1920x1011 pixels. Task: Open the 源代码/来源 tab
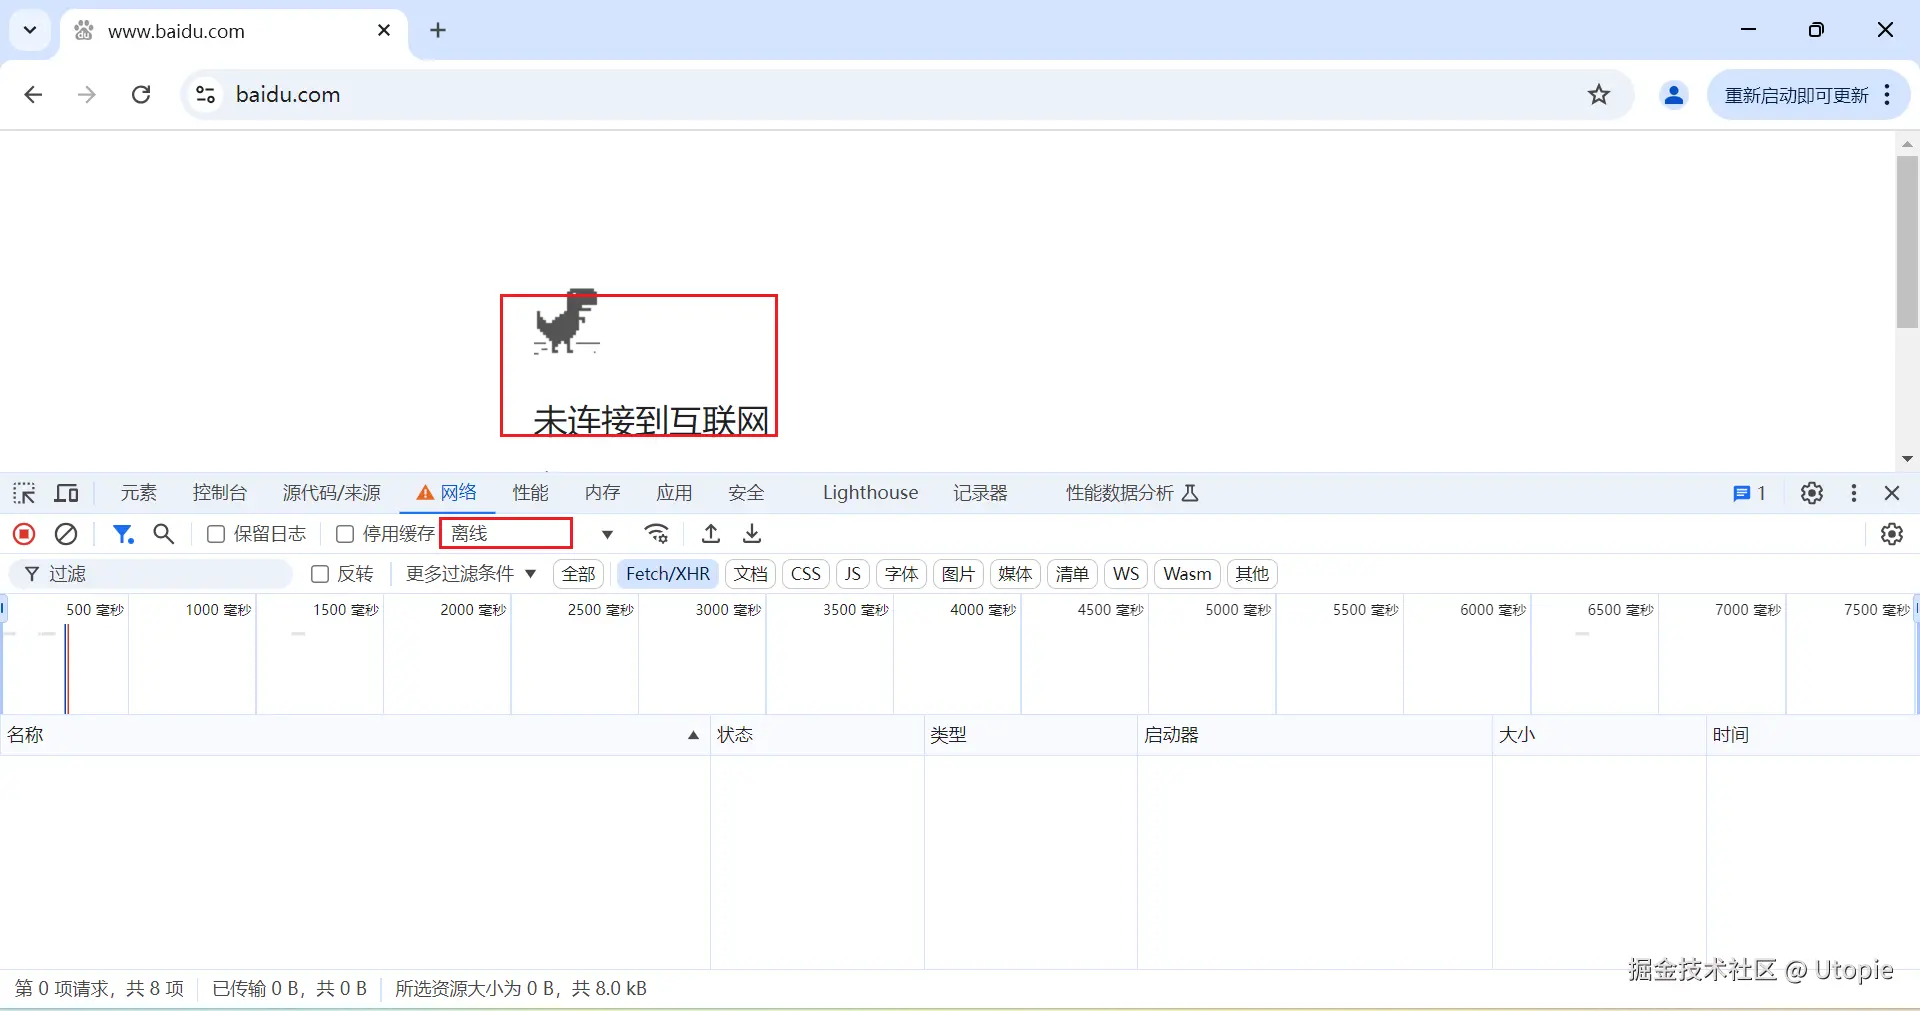332,493
